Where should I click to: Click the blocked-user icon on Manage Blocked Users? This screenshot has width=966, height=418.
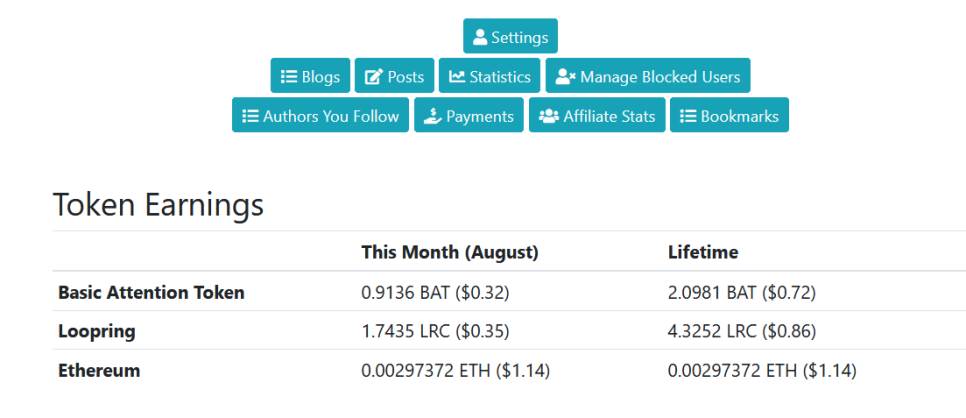pyautogui.click(x=565, y=76)
